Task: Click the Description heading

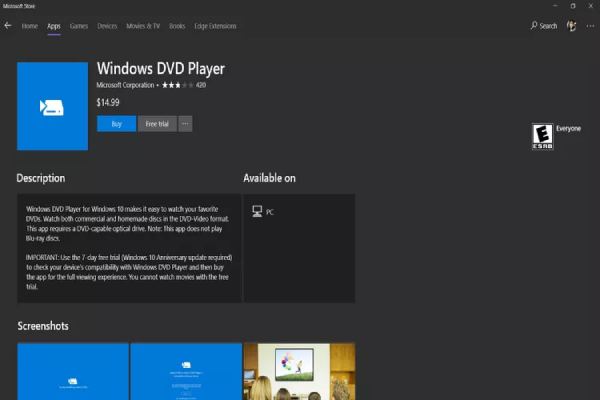Action: coord(41,178)
